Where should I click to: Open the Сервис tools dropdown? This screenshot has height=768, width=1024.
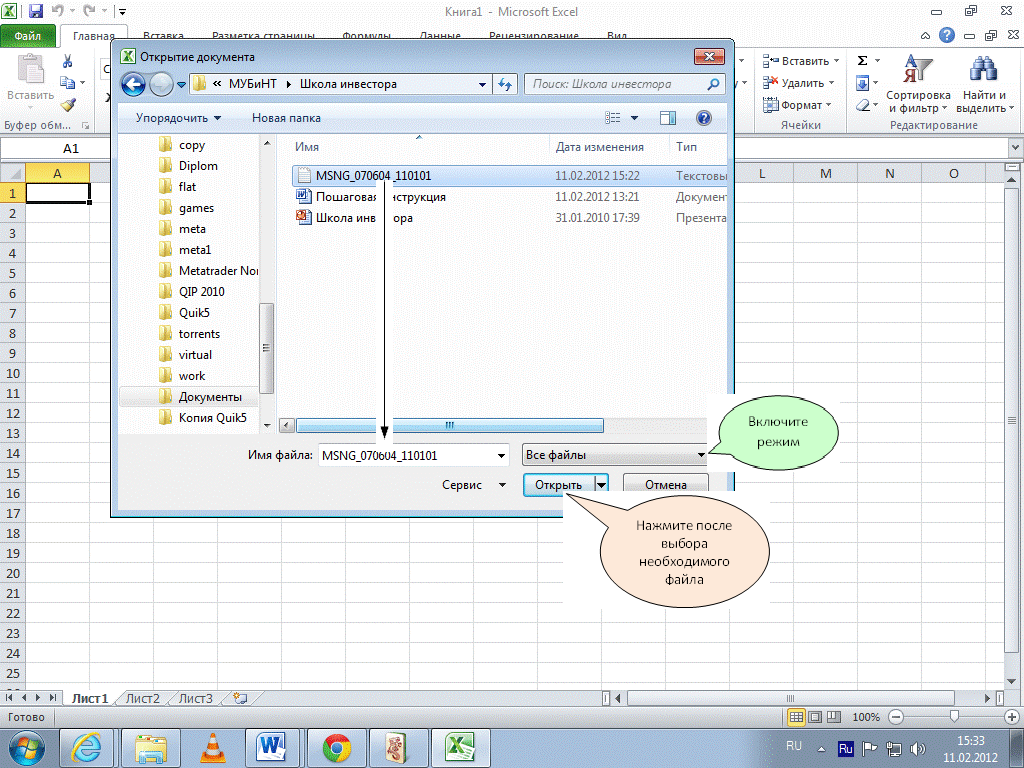(x=474, y=485)
